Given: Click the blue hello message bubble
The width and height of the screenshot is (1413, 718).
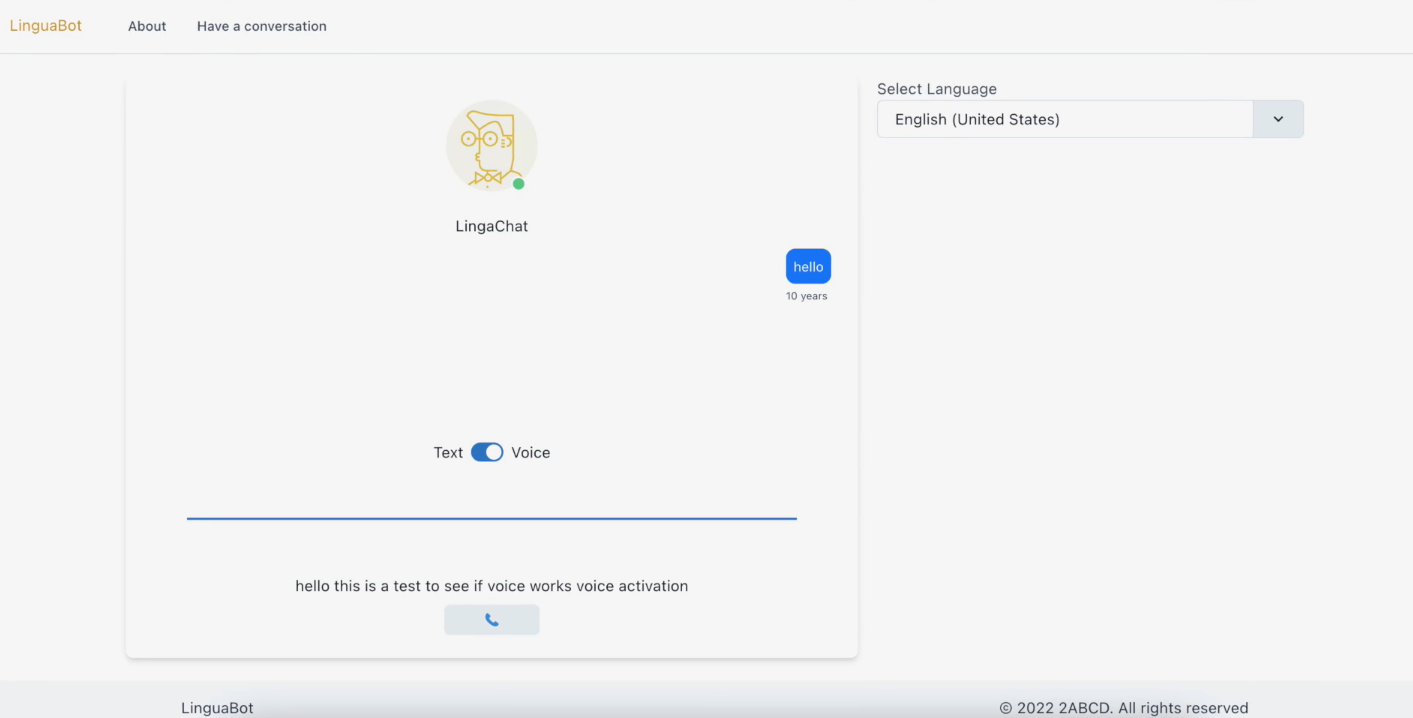Looking at the screenshot, I should pyautogui.click(x=807, y=266).
